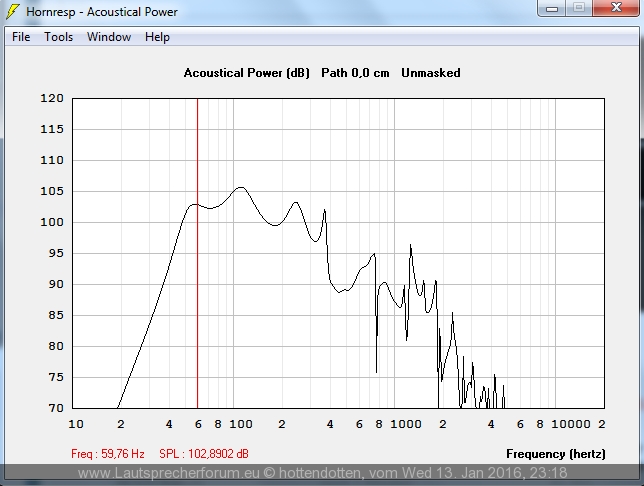Image resolution: width=644 pixels, height=486 pixels.
Task: Open the File menu
Action: 21,37
